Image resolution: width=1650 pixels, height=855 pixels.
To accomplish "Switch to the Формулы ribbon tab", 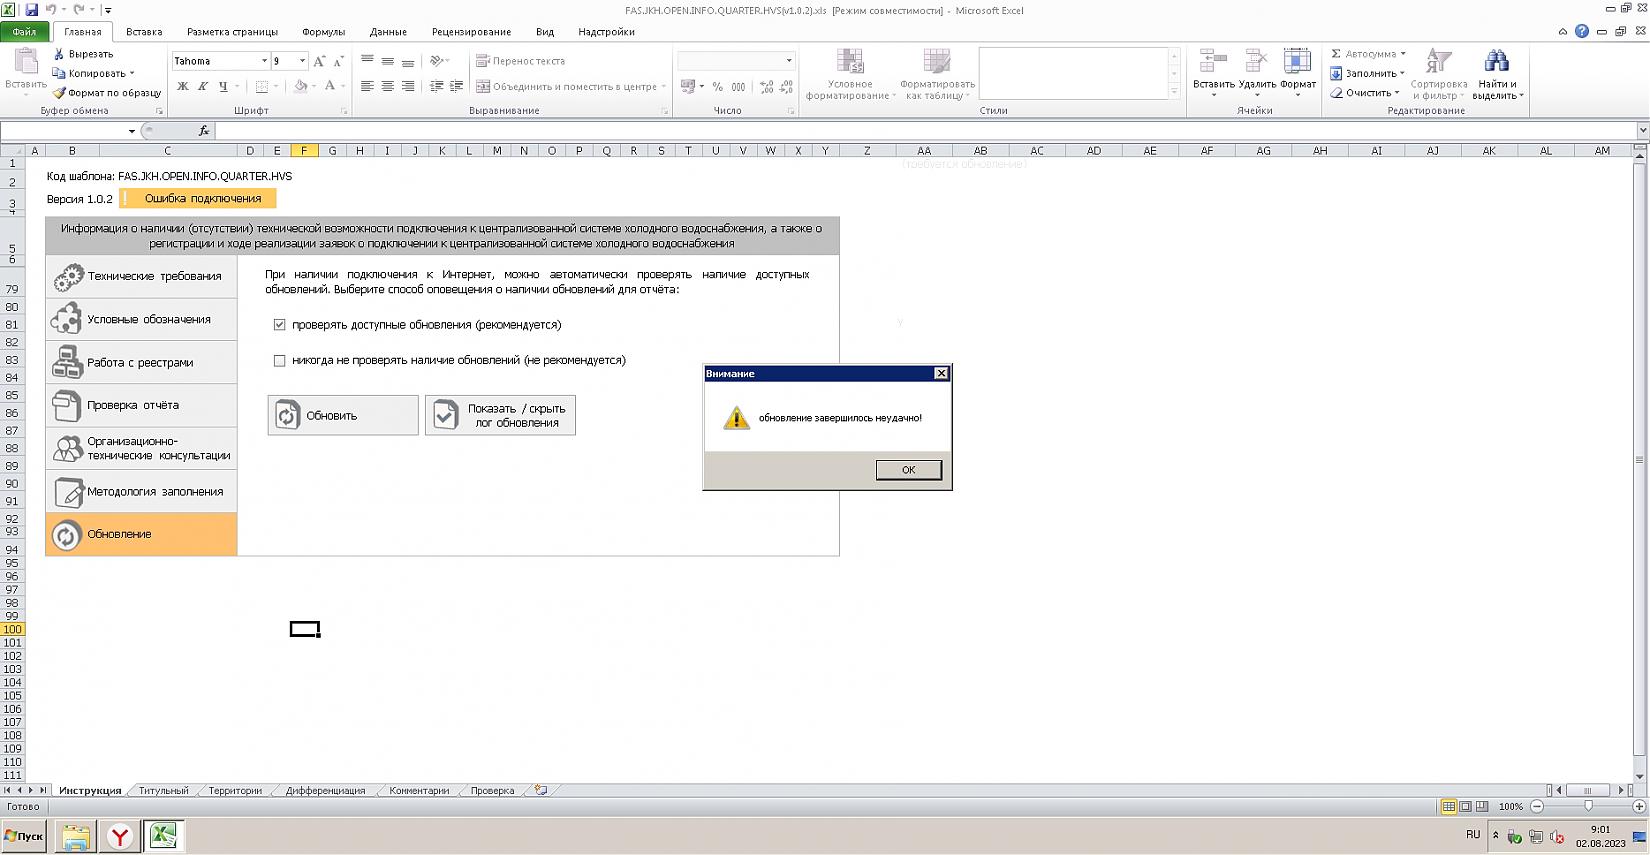I will (x=323, y=32).
